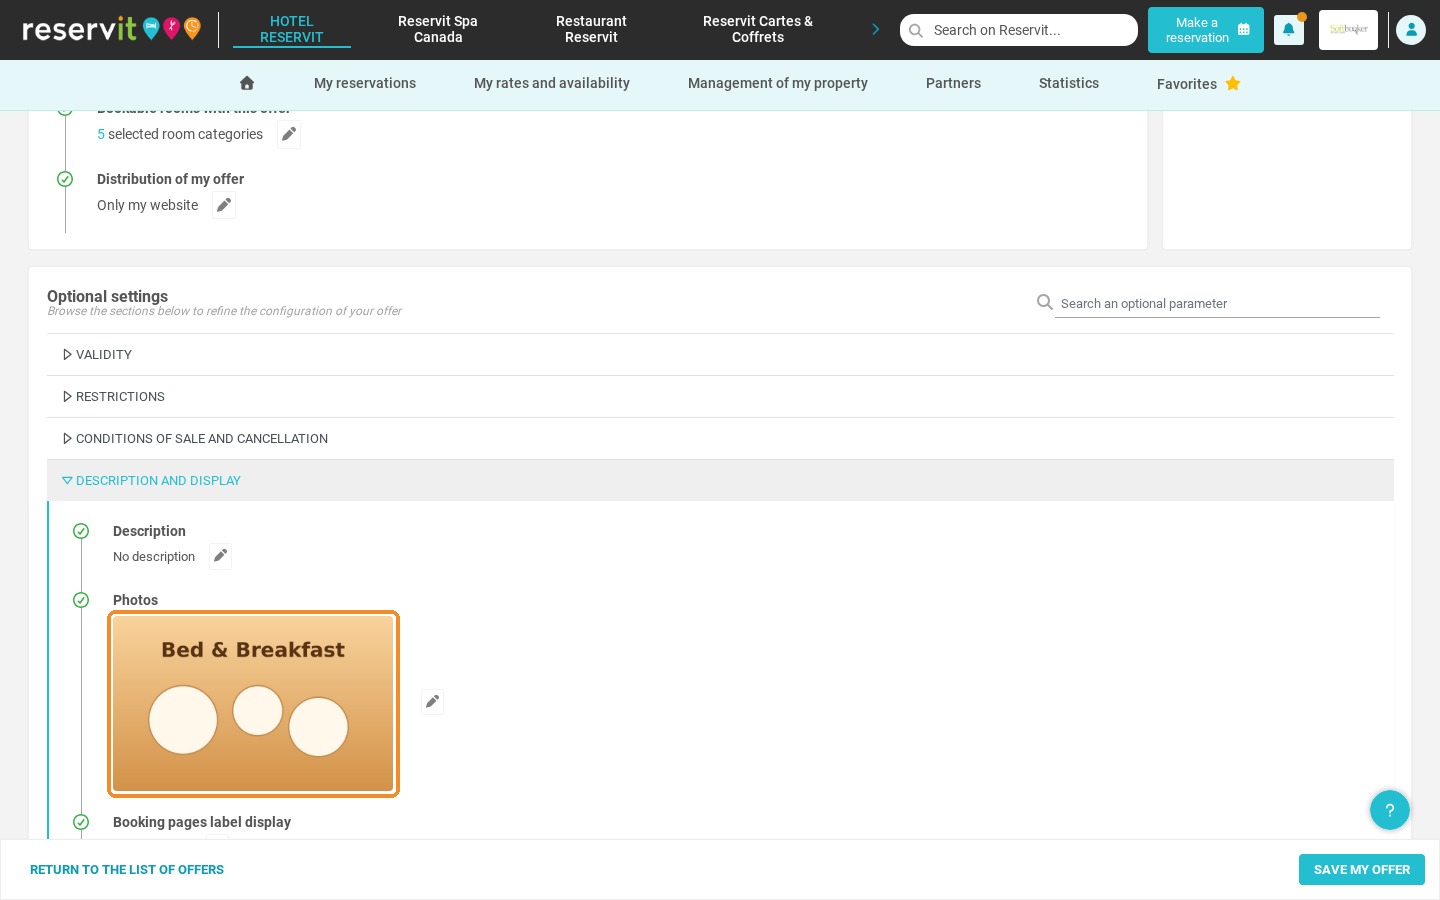Image resolution: width=1440 pixels, height=900 pixels.
Task: Open Partners menu
Action: pos(953,83)
